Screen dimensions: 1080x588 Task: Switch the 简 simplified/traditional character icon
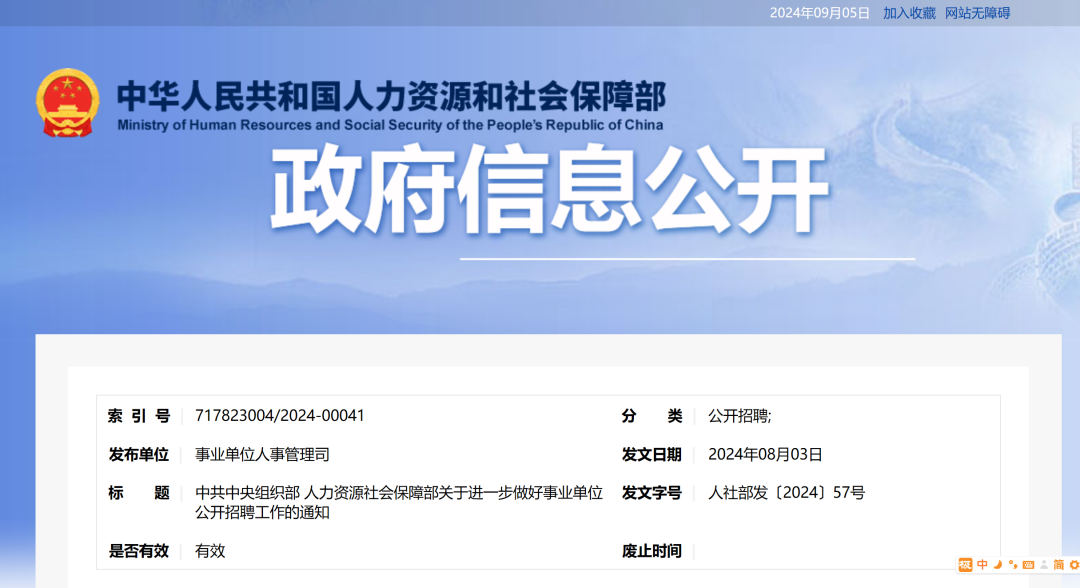pyautogui.click(x=1058, y=565)
